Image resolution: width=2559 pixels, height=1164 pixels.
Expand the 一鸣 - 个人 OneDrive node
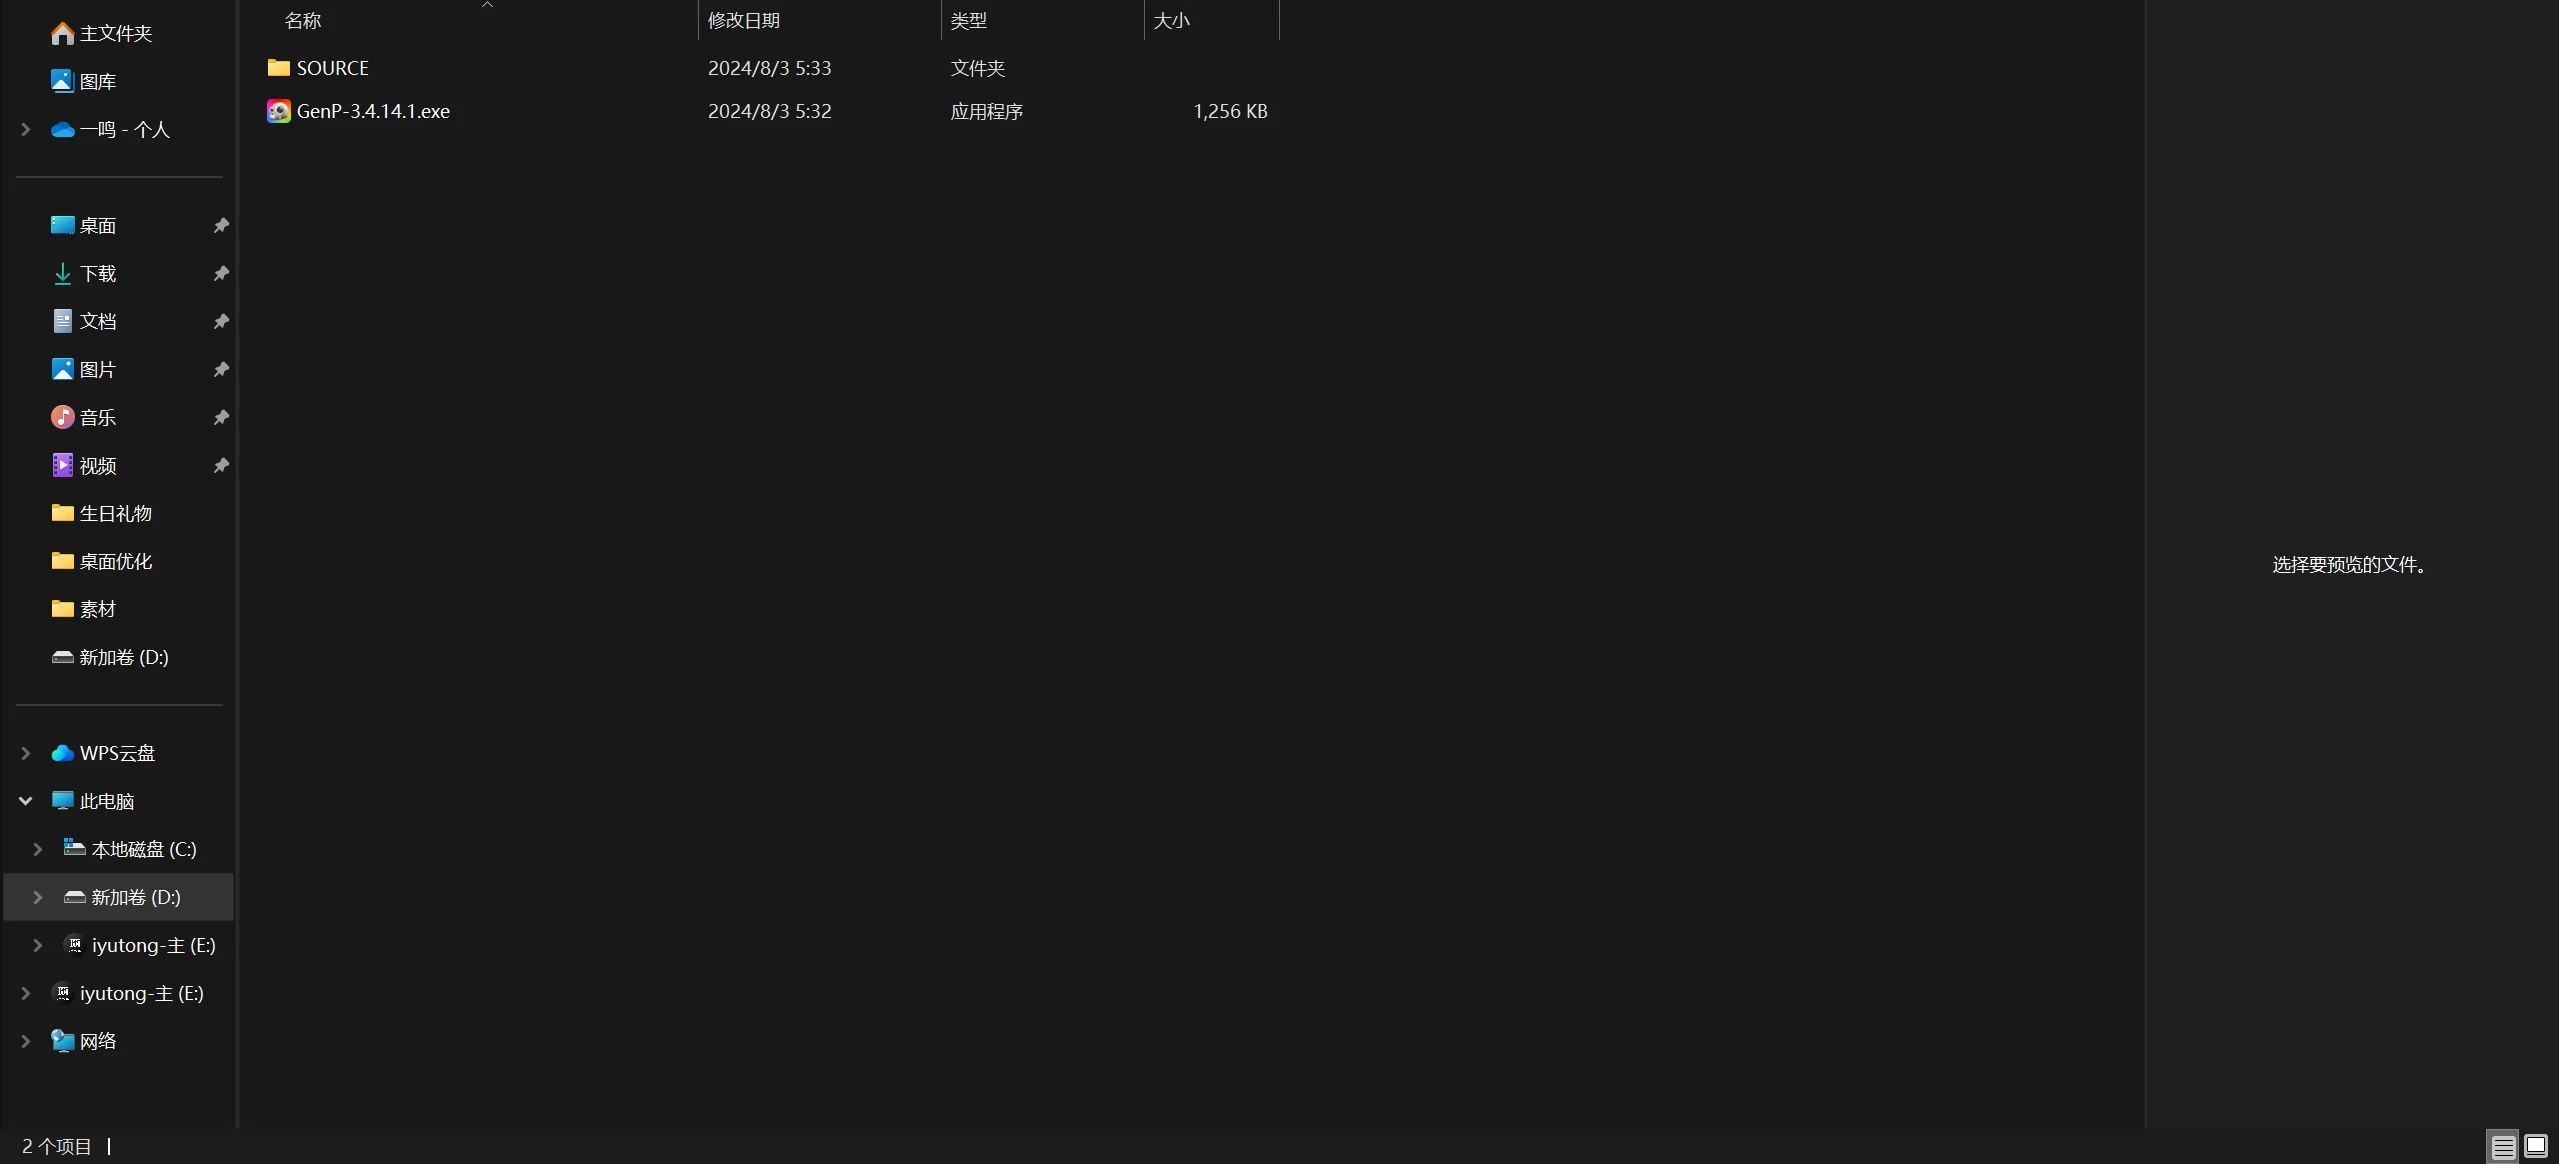[26, 130]
